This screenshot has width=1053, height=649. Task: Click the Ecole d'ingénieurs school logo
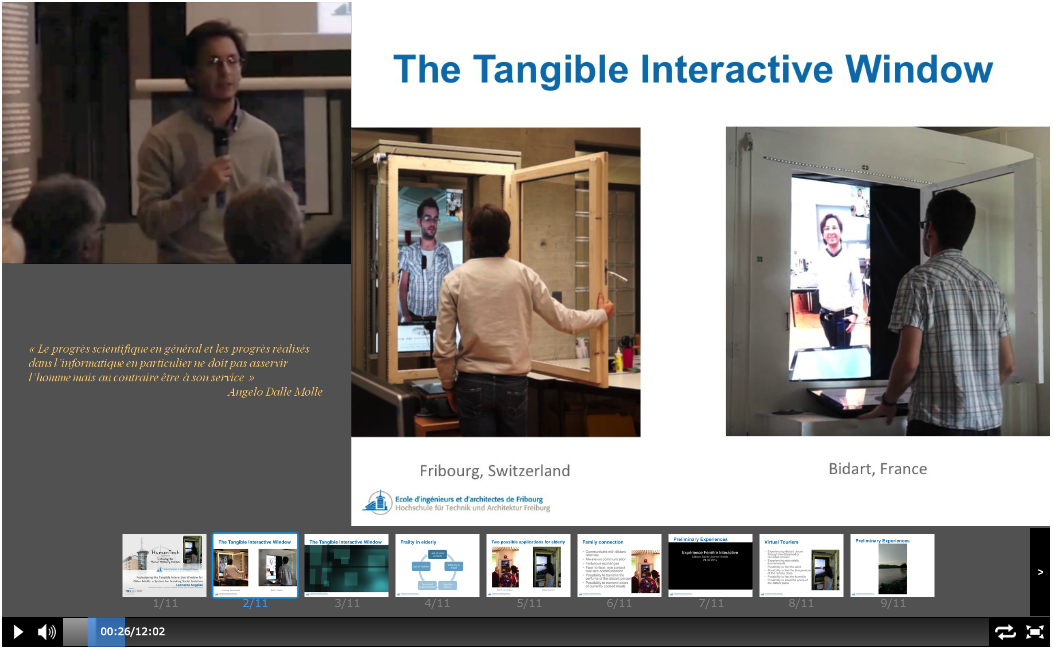pyautogui.click(x=457, y=503)
